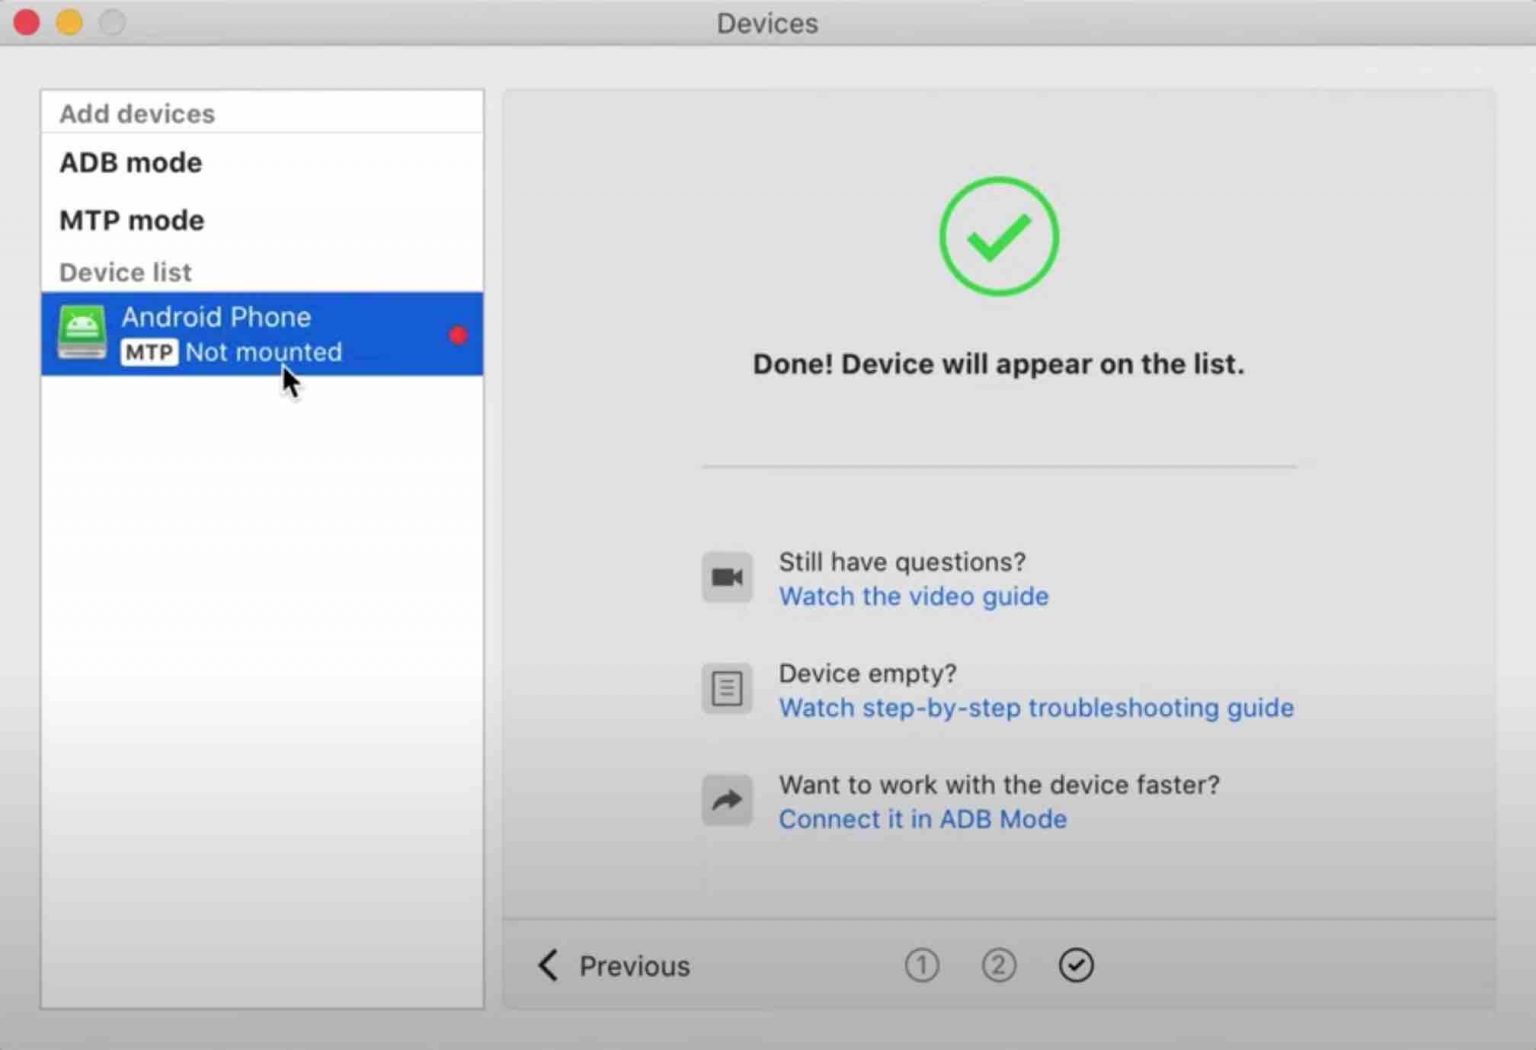The width and height of the screenshot is (1536, 1050).
Task: Click the video camera icon beside questions text
Action: (x=727, y=577)
